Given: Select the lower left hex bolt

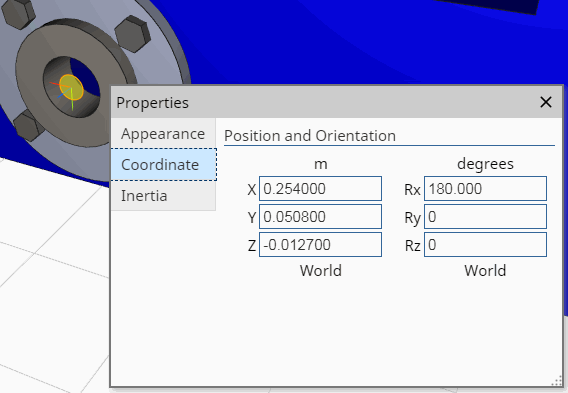Looking at the screenshot, I should (x=28, y=125).
